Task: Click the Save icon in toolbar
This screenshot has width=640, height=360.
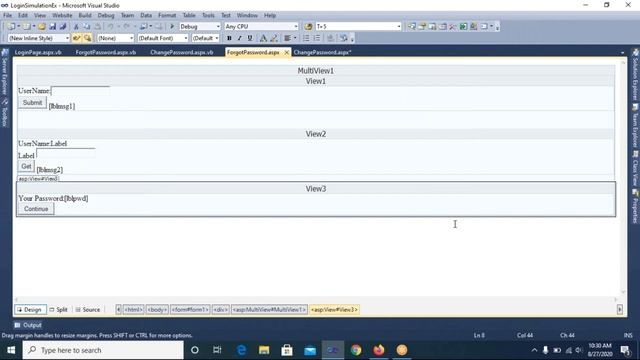Action: (53, 27)
